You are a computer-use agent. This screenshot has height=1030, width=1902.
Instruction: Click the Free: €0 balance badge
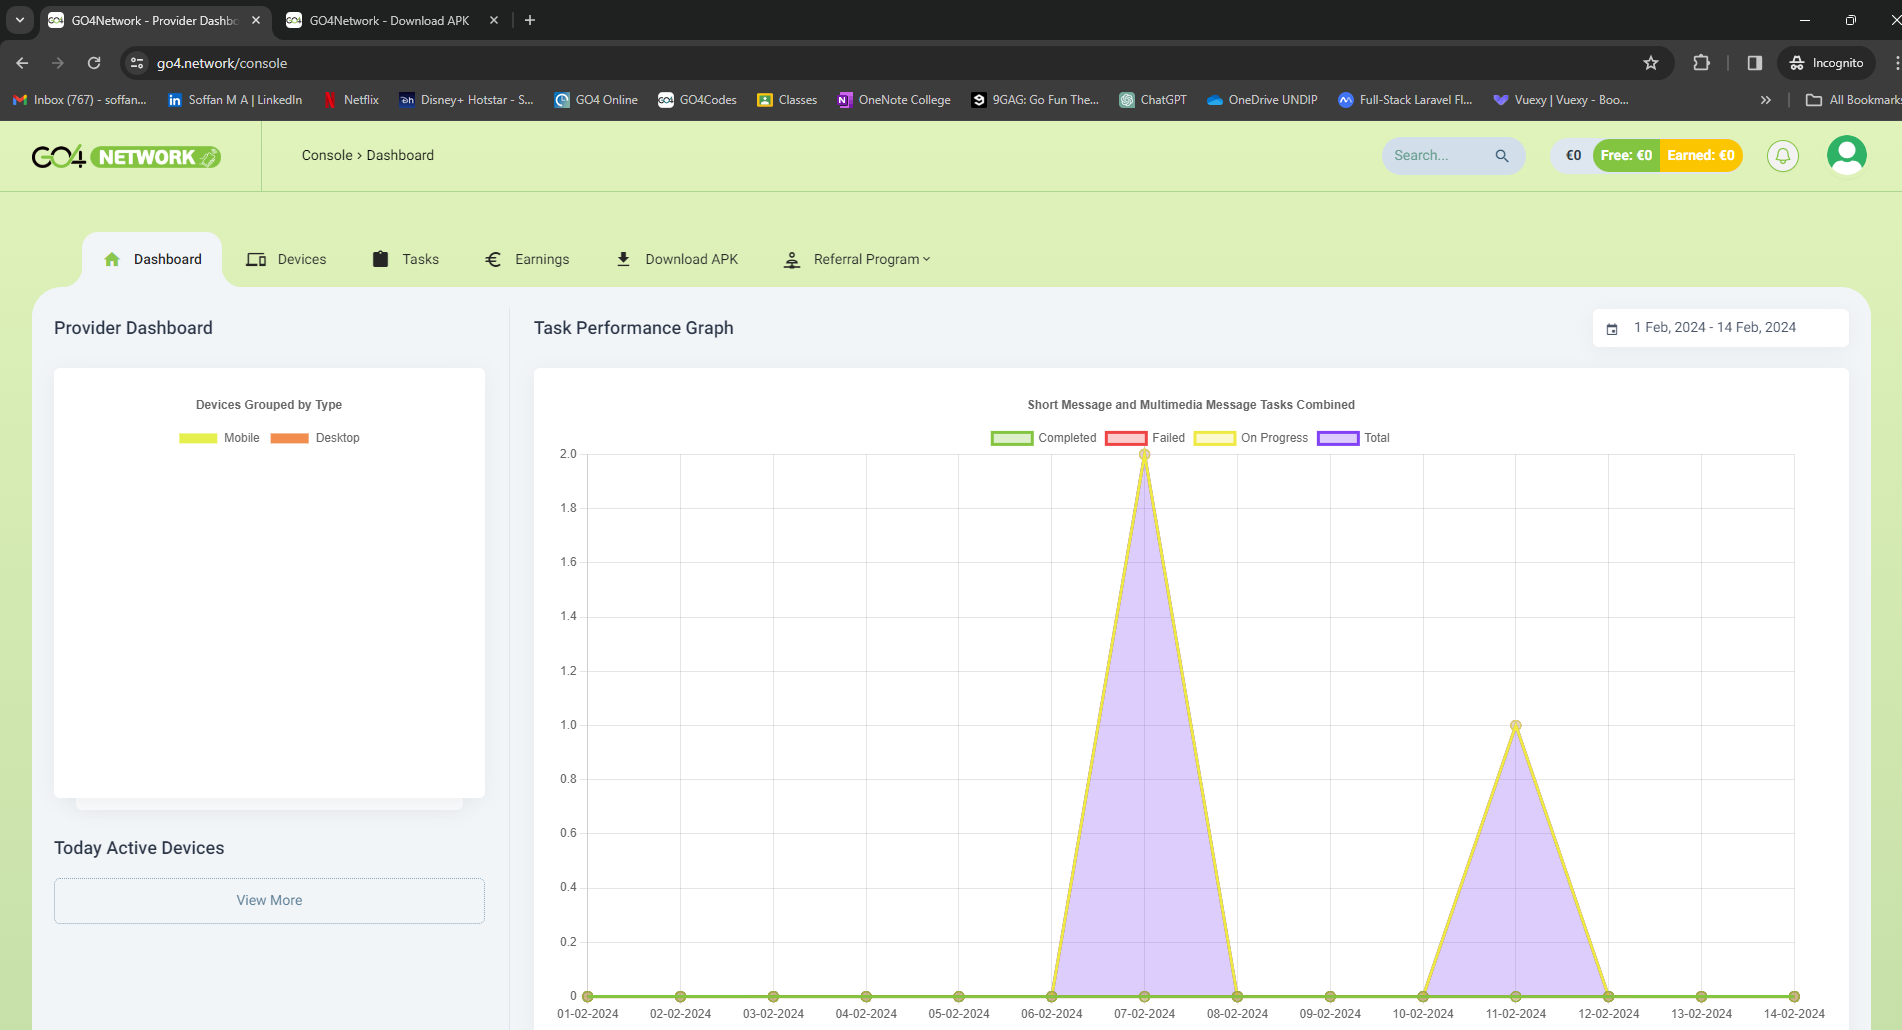point(1626,156)
